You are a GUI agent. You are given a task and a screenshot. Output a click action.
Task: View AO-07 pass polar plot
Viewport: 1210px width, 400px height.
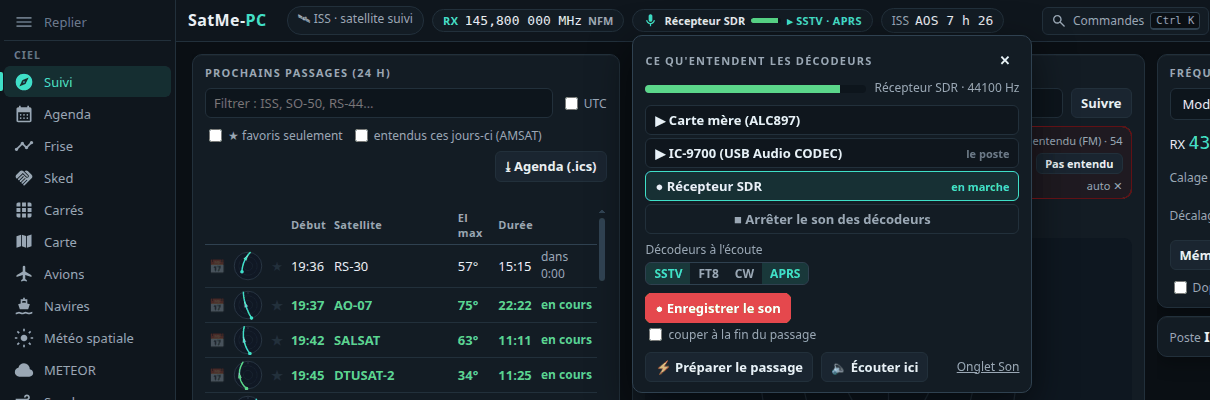point(248,305)
